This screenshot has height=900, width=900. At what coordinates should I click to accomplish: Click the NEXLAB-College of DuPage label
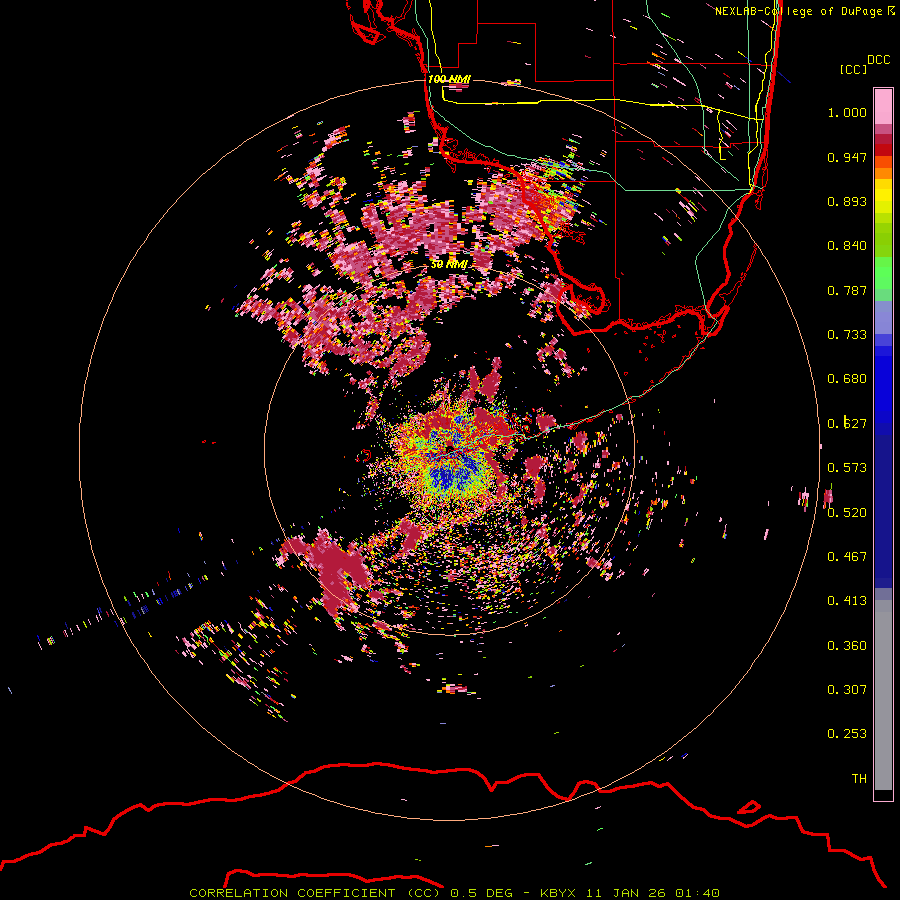[x=804, y=11]
